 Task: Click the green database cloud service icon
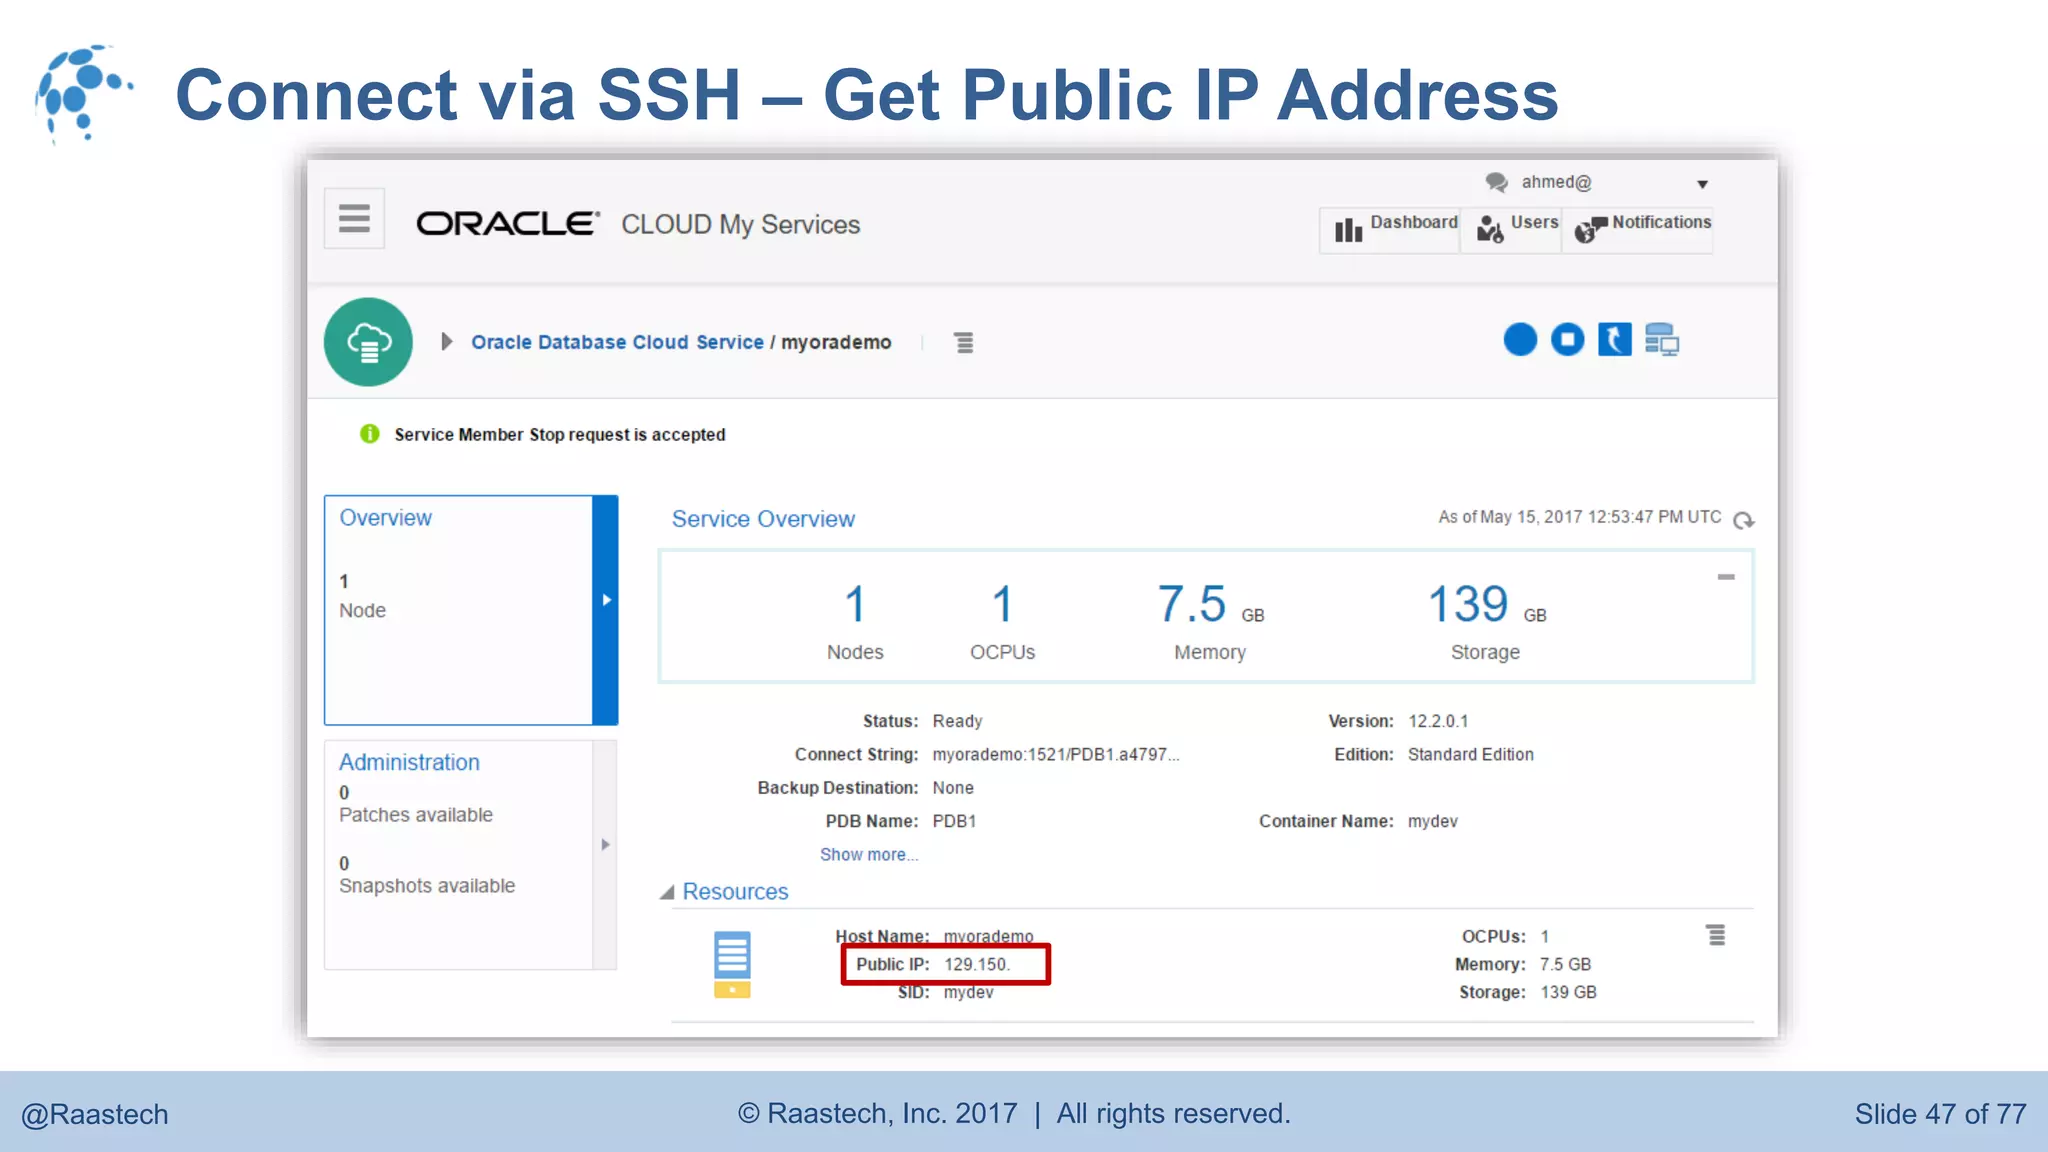tap(368, 342)
